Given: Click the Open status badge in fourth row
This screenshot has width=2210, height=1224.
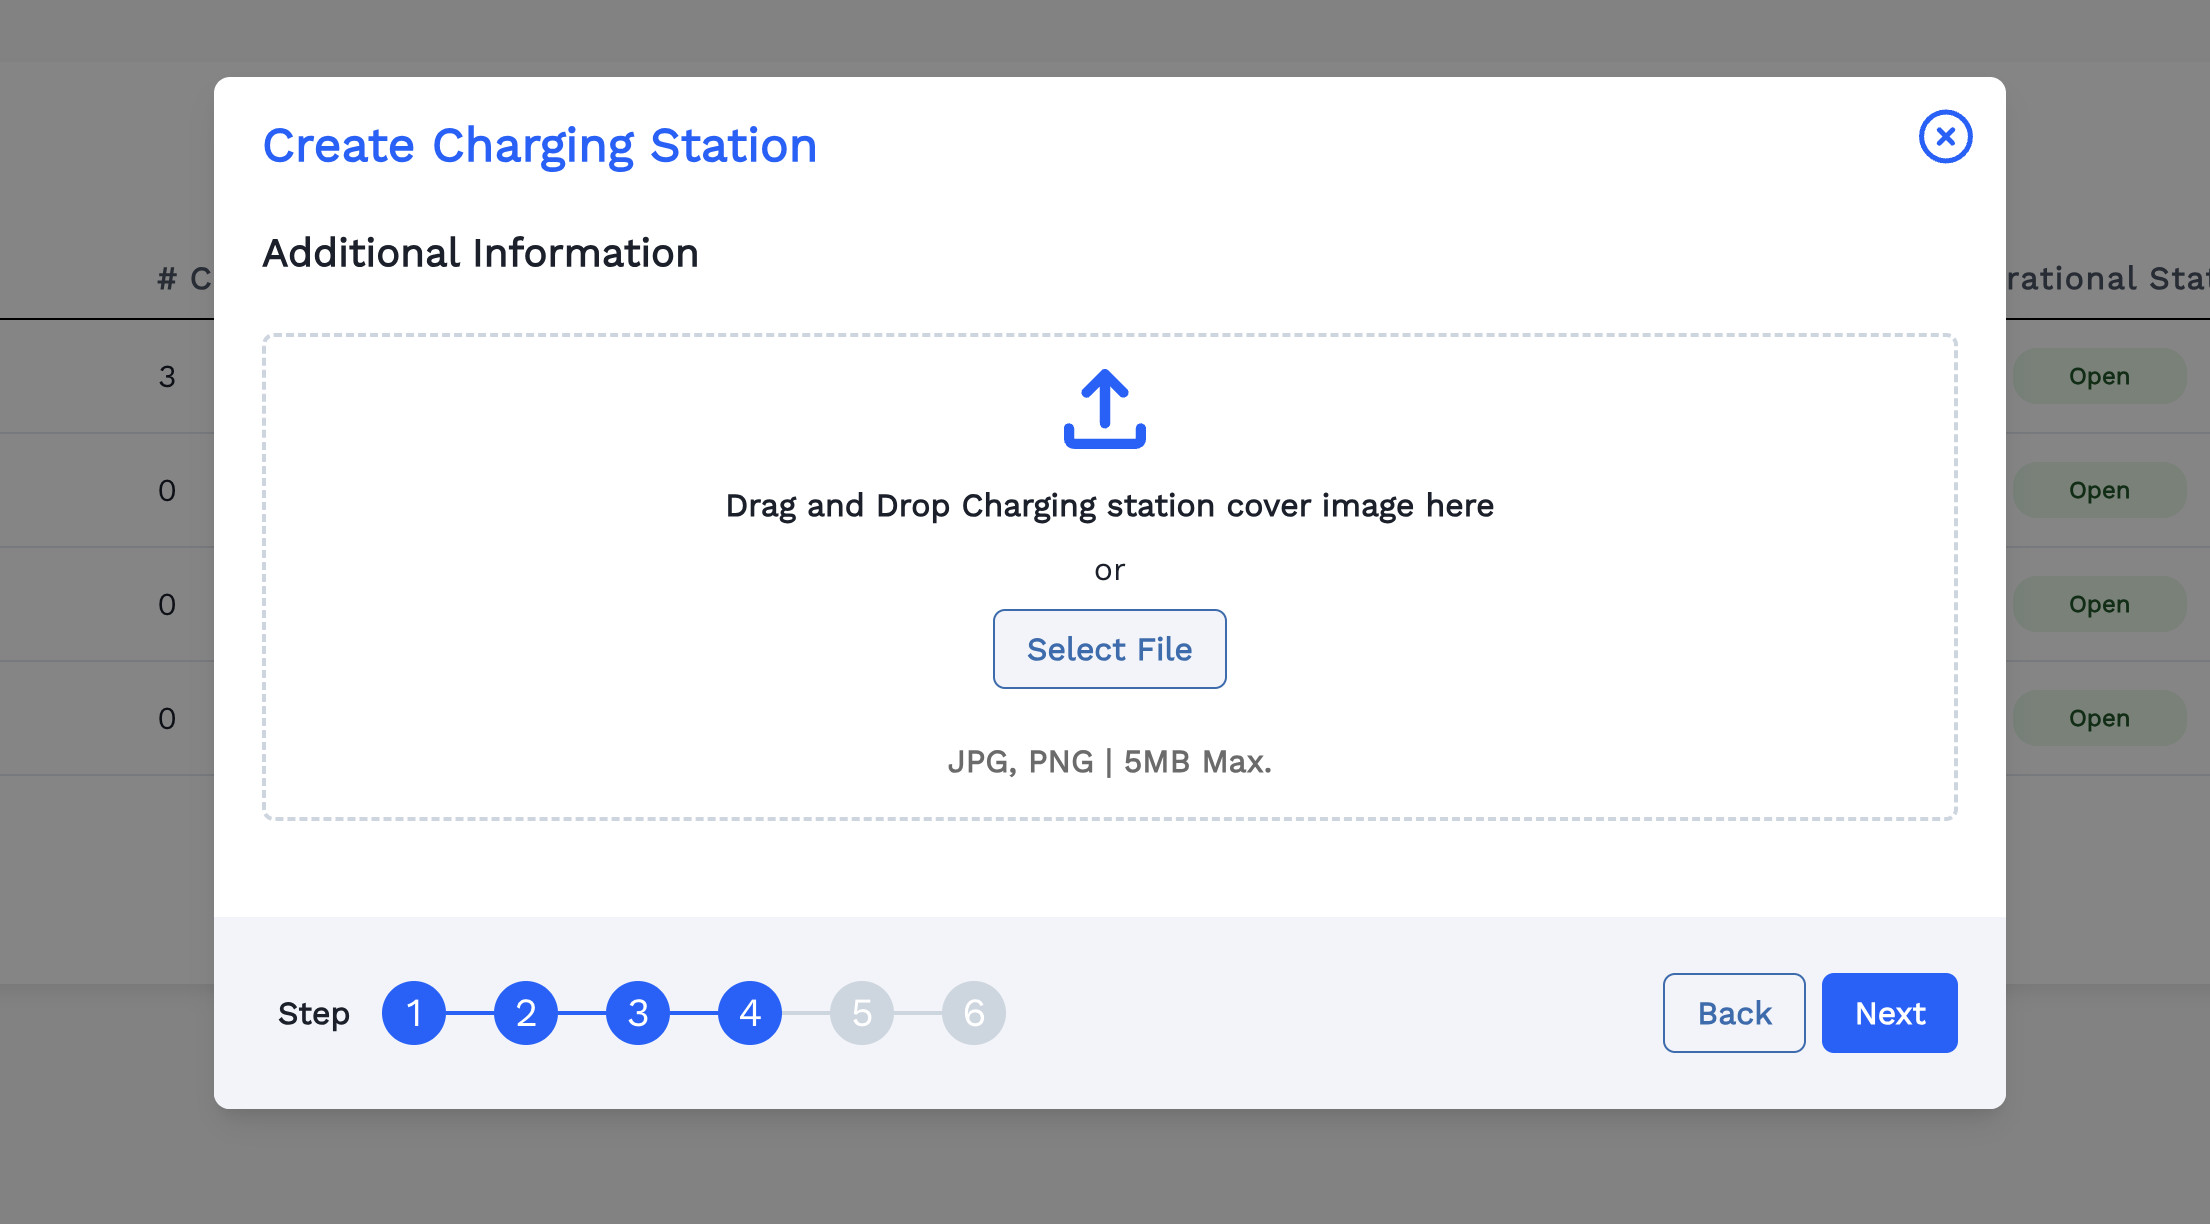Looking at the screenshot, I should click(x=2099, y=719).
